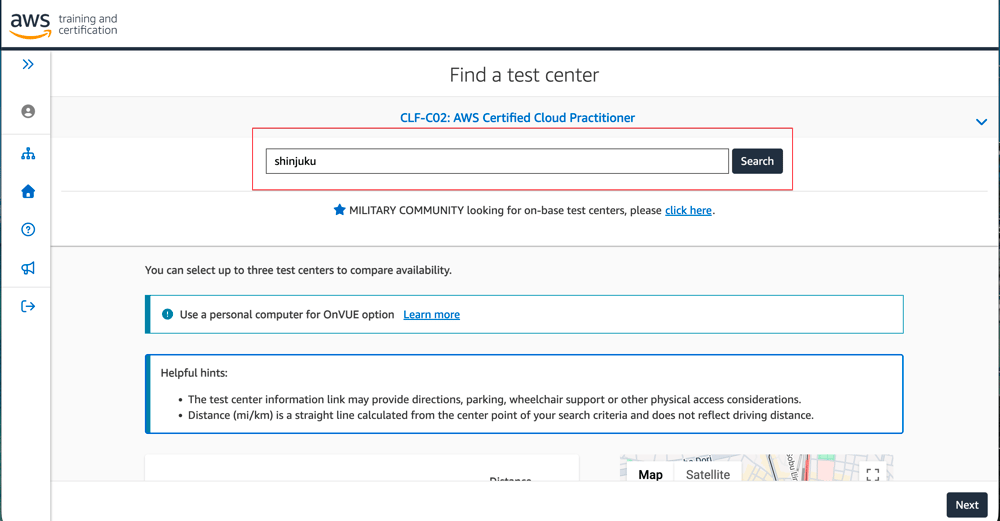
Task: Go to Home via house icon
Action: pyautogui.click(x=27, y=191)
